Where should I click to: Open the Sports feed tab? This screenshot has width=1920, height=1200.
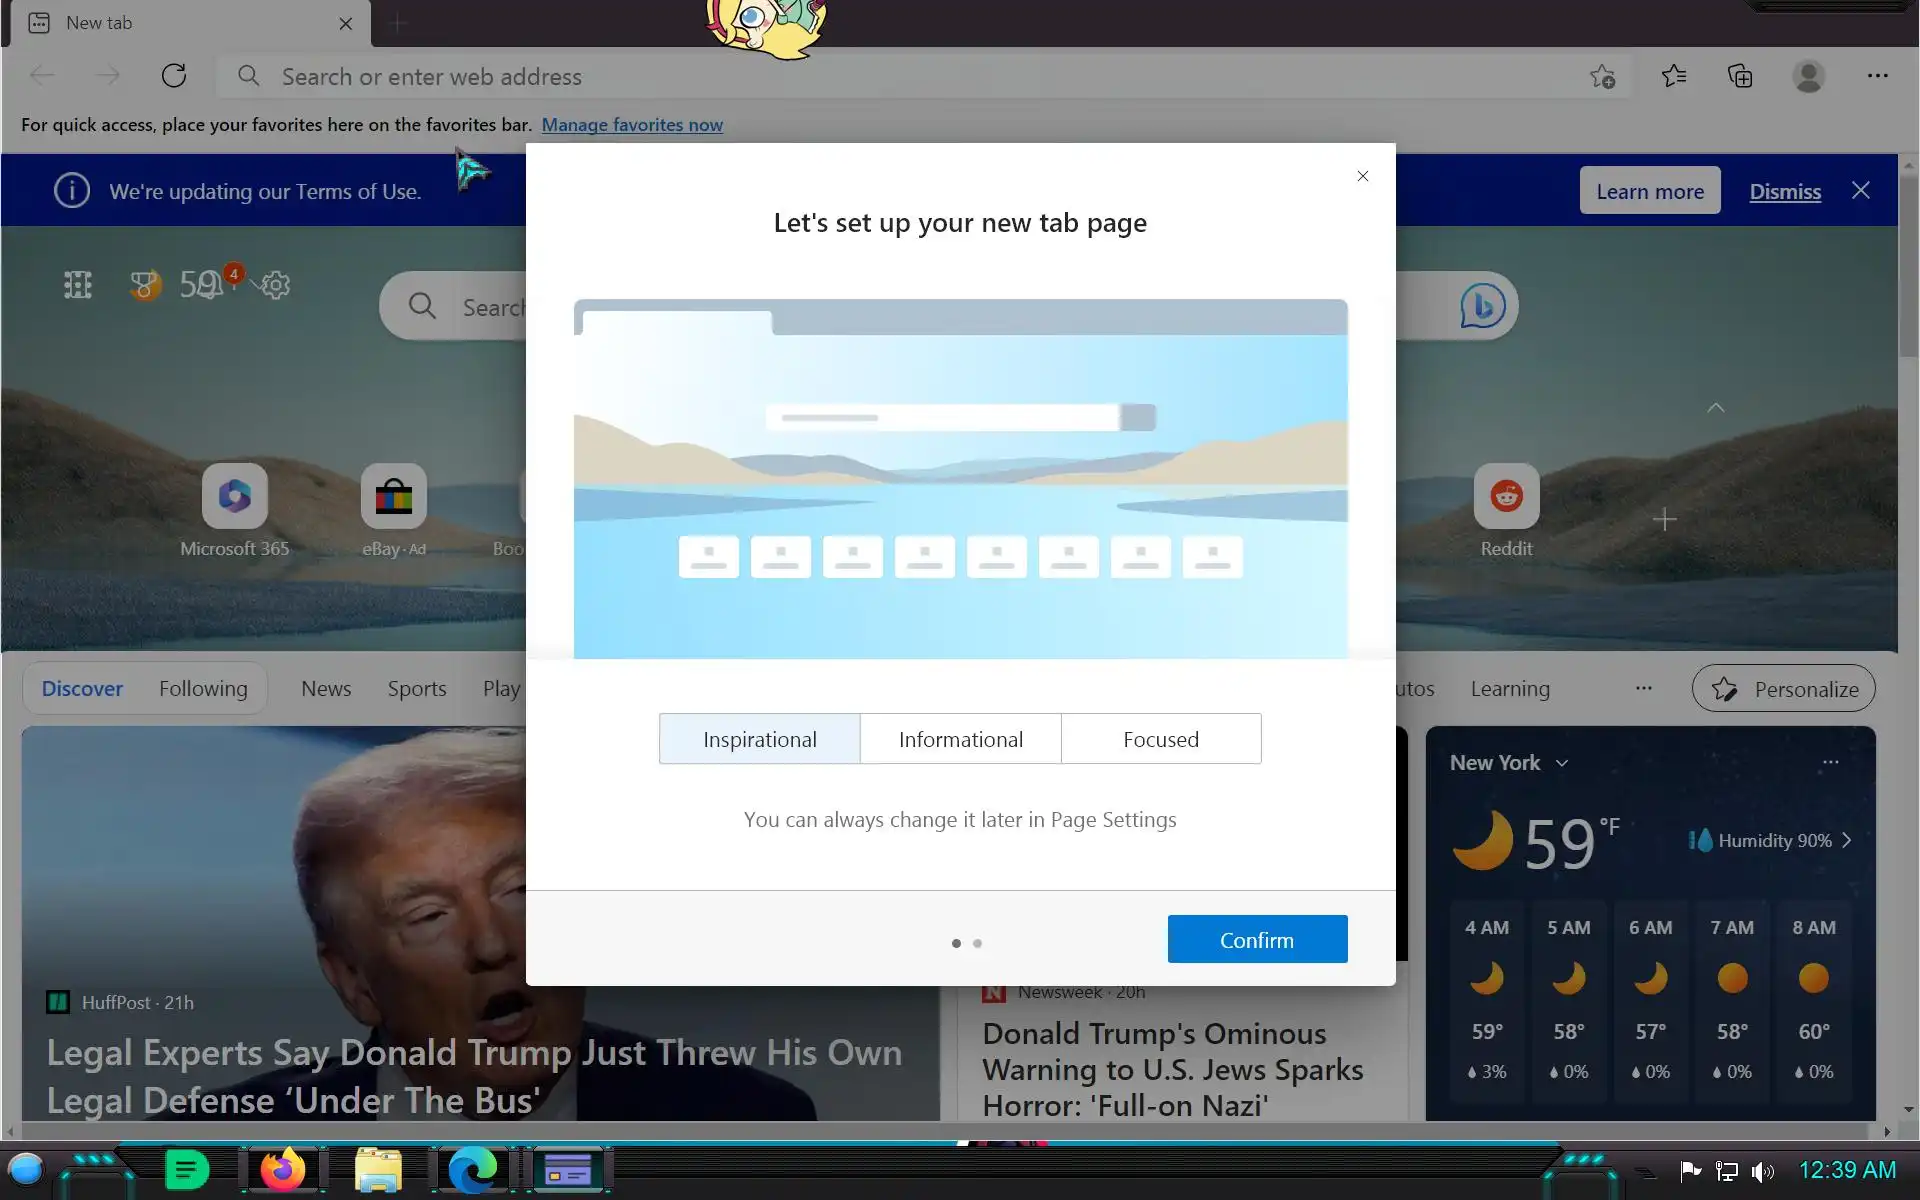[x=417, y=689]
